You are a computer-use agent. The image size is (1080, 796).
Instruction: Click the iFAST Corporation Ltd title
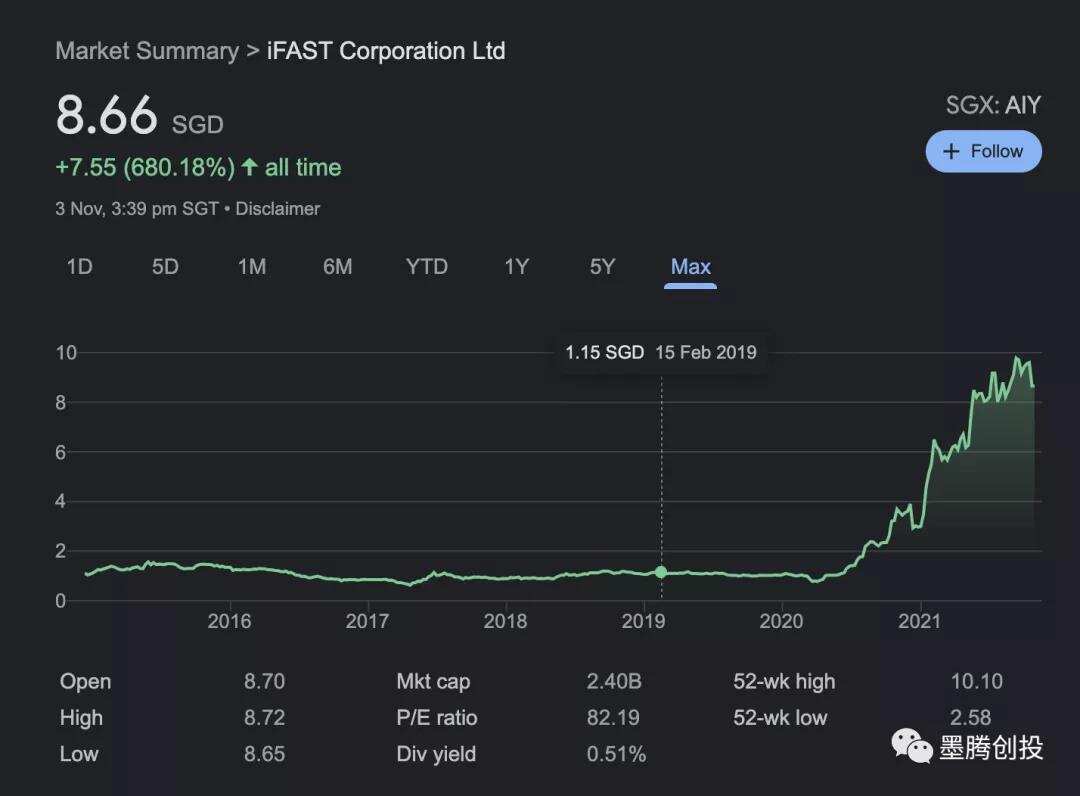[x=386, y=50]
